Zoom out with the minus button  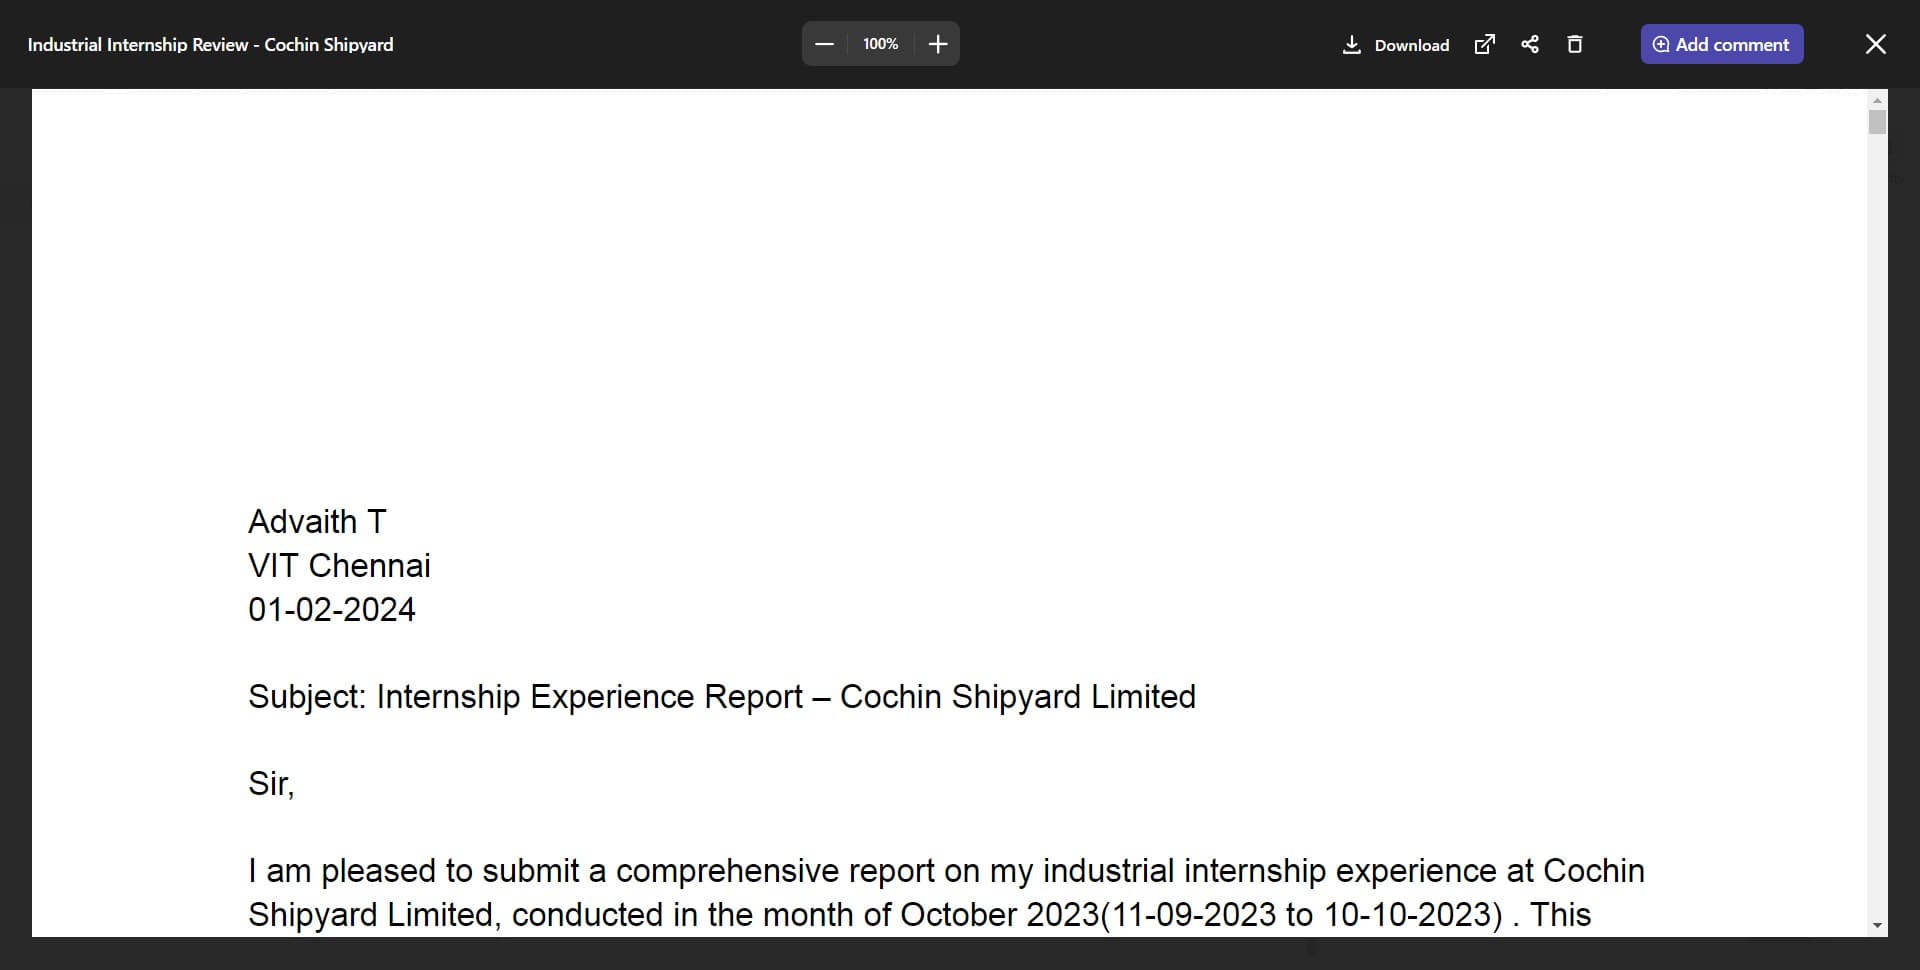click(x=824, y=44)
